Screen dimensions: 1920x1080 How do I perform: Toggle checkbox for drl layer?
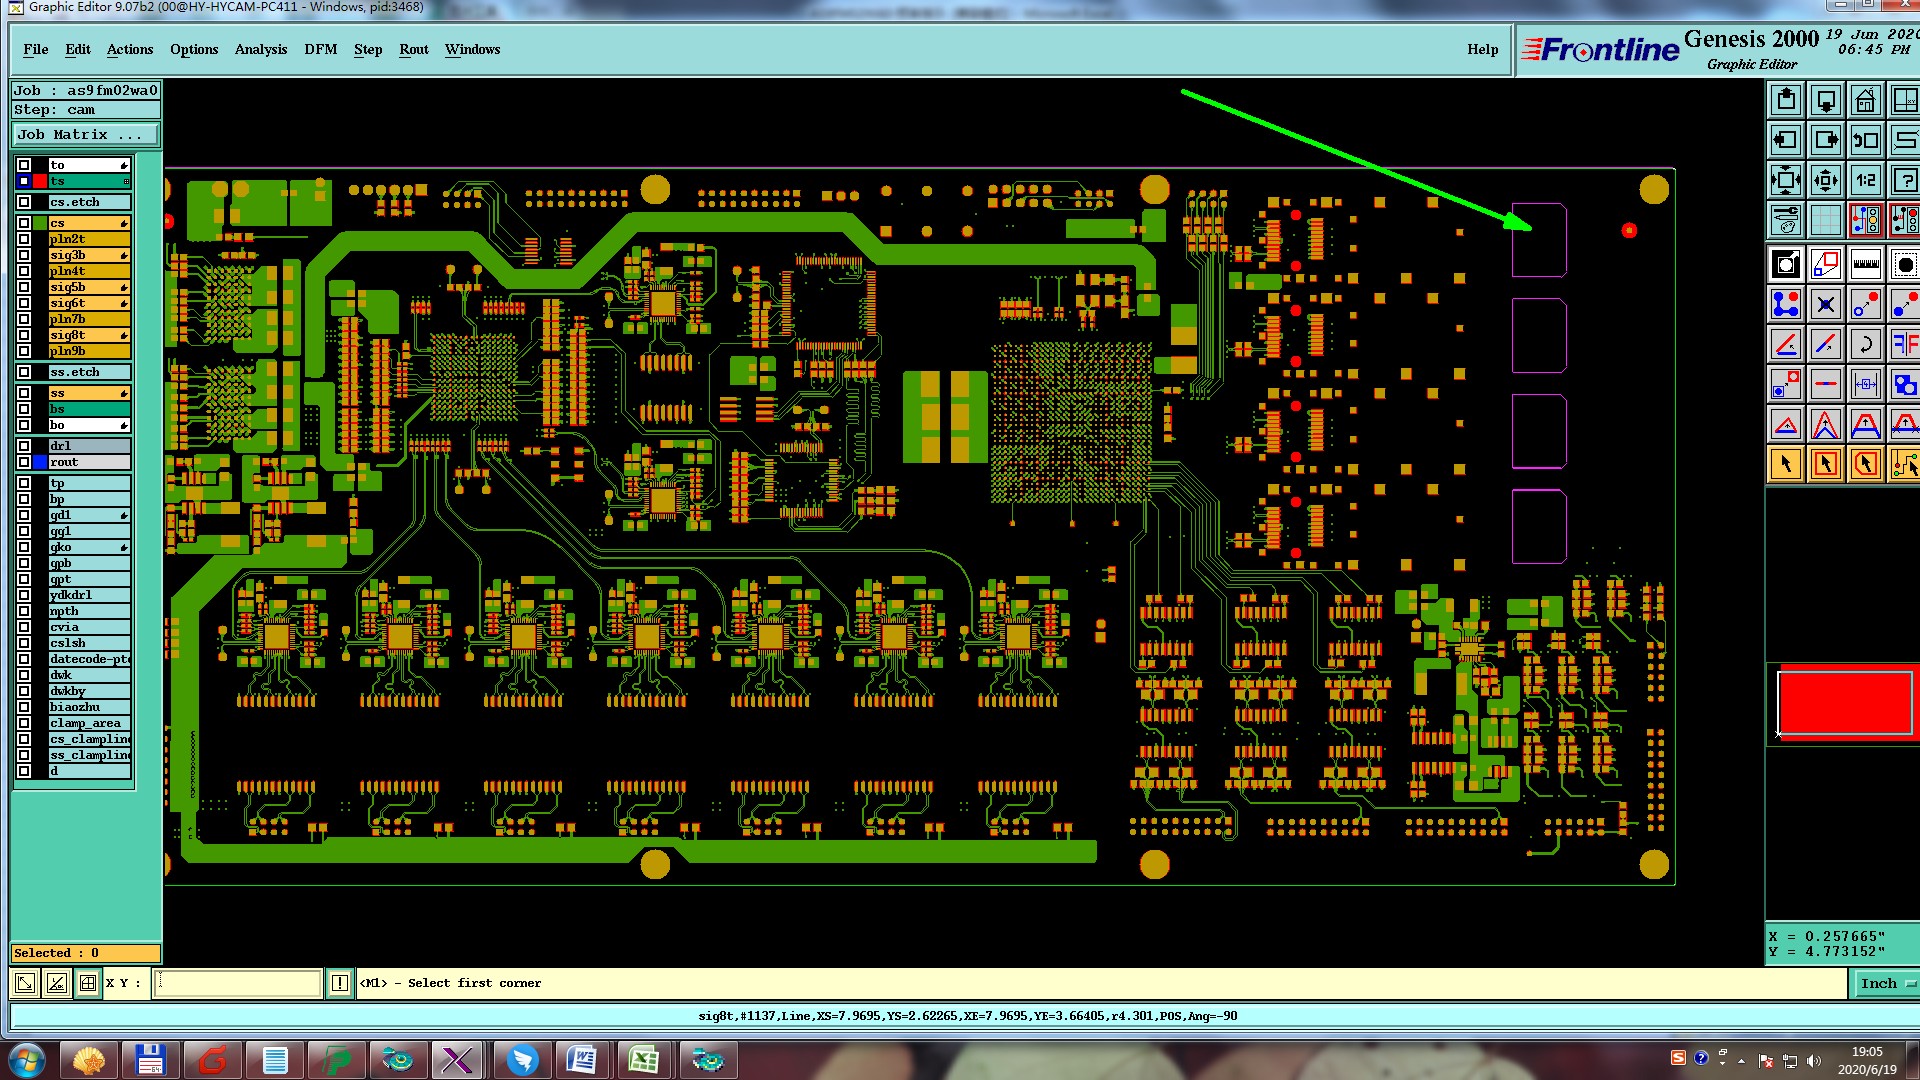pyautogui.click(x=24, y=446)
